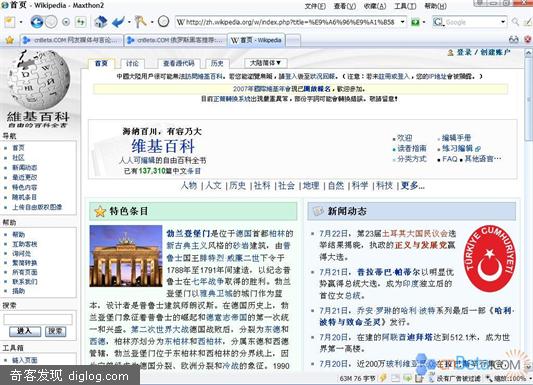Image resolution: width=533 pixels, height=385 pixels.
Task: Open the address bar history dropdown
Action: click(x=403, y=22)
